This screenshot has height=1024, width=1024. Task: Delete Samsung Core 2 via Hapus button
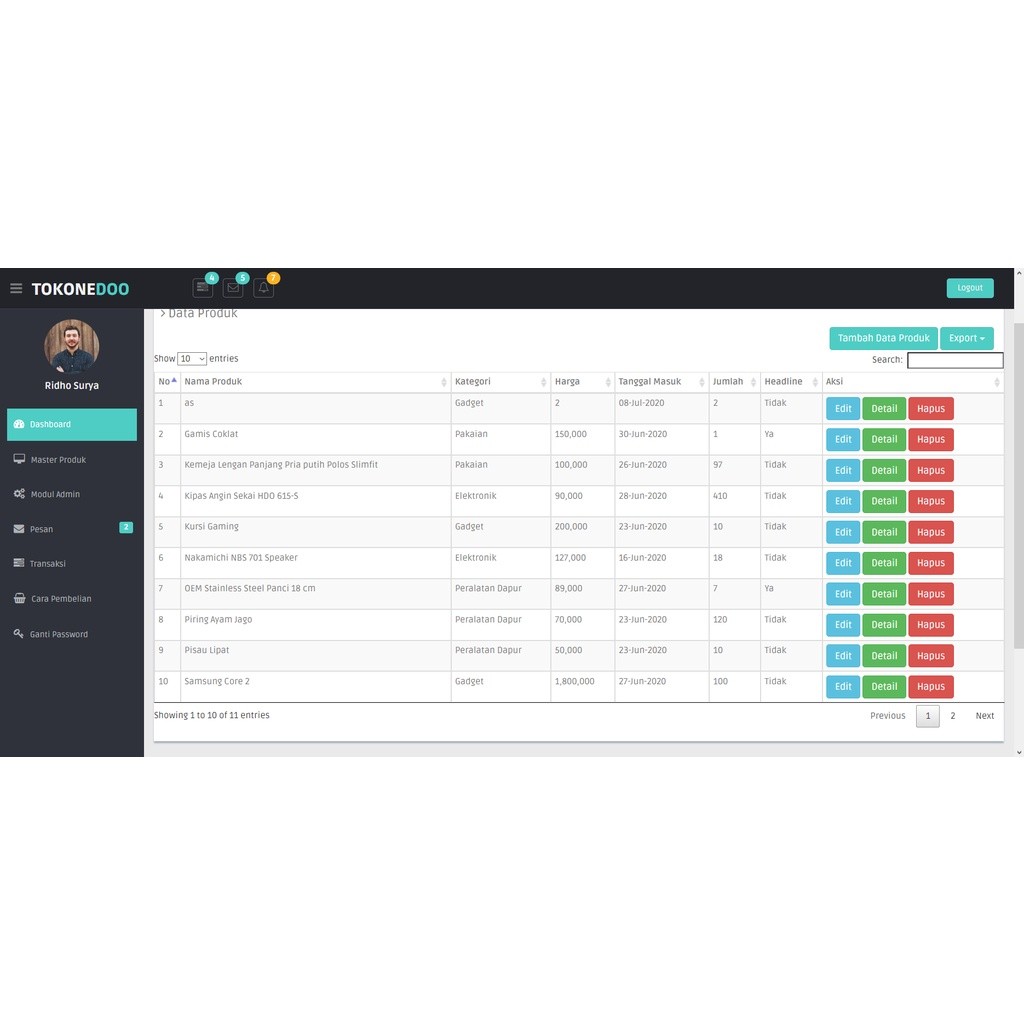click(931, 686)
